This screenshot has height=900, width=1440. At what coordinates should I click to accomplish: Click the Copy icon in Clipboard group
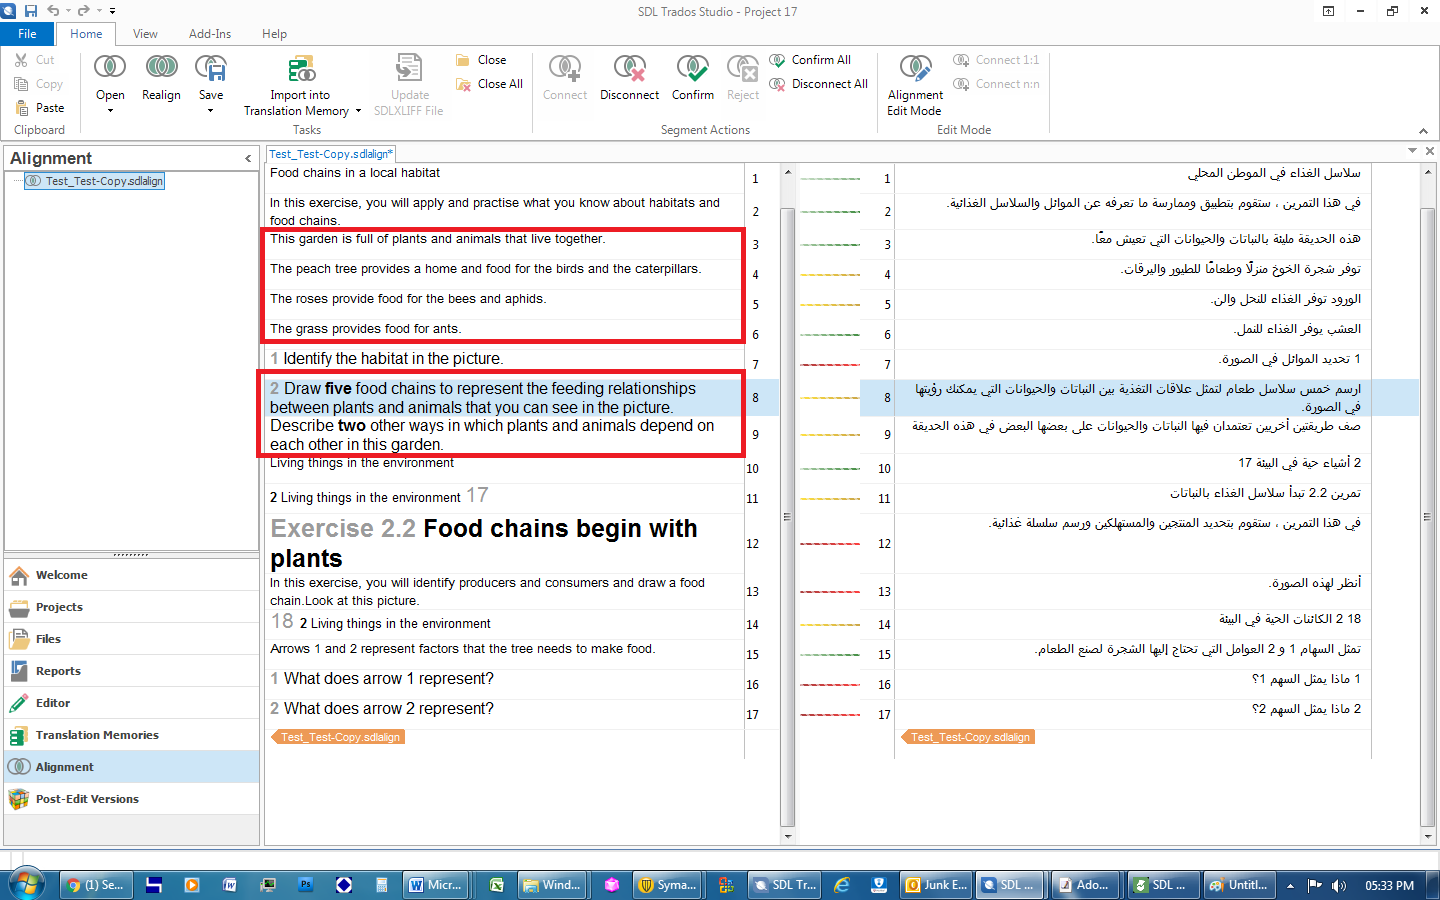[x=21, y=84]
